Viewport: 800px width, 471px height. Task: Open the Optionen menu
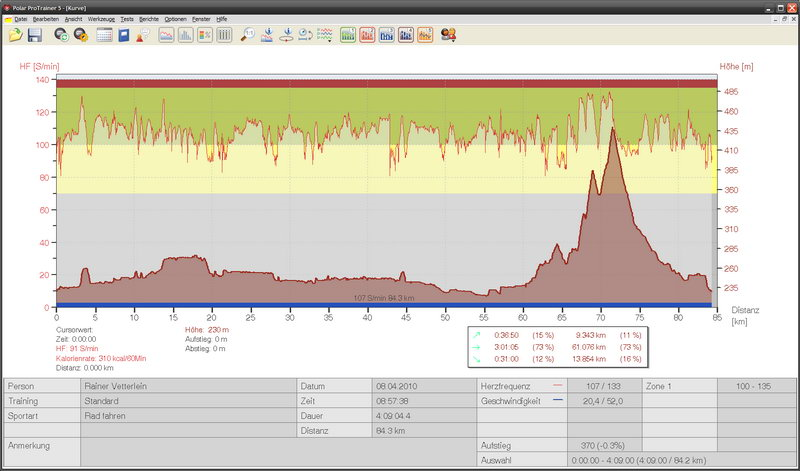(x=175, y=19)
